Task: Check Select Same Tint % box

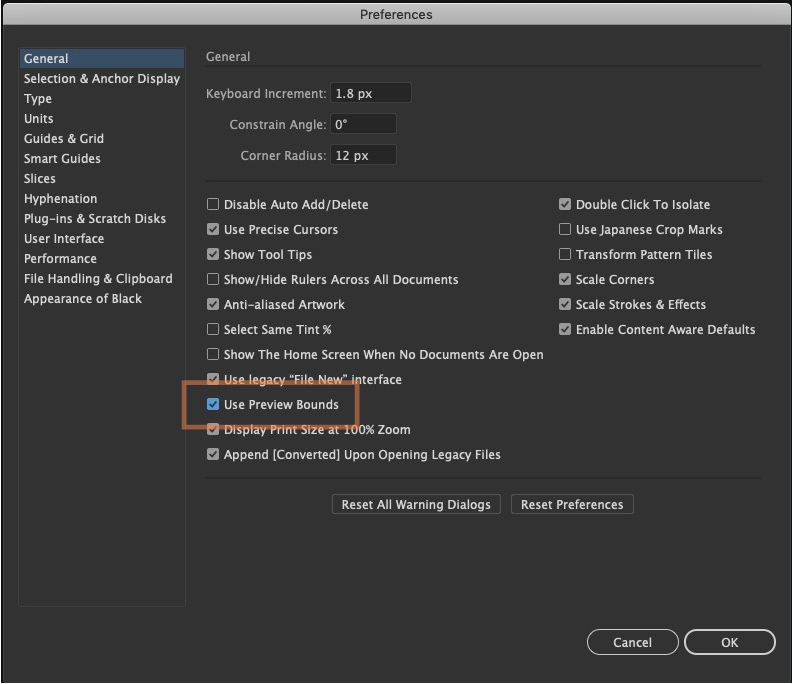Action: click(x=213, y=329)
